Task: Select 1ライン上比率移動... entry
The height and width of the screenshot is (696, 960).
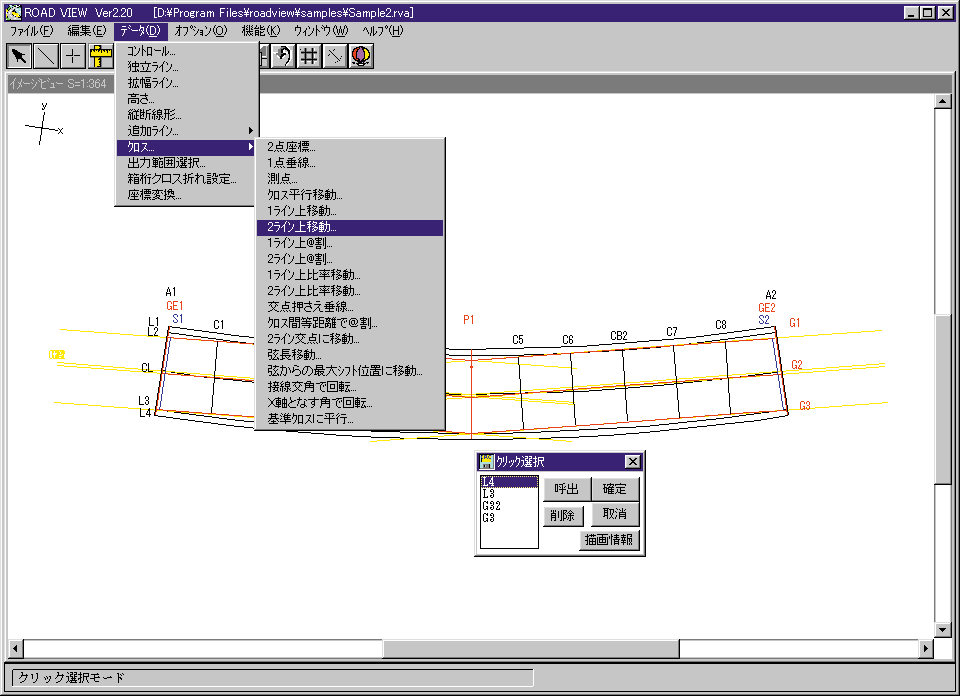Action: pyautogui.click(x=350, y=275)
